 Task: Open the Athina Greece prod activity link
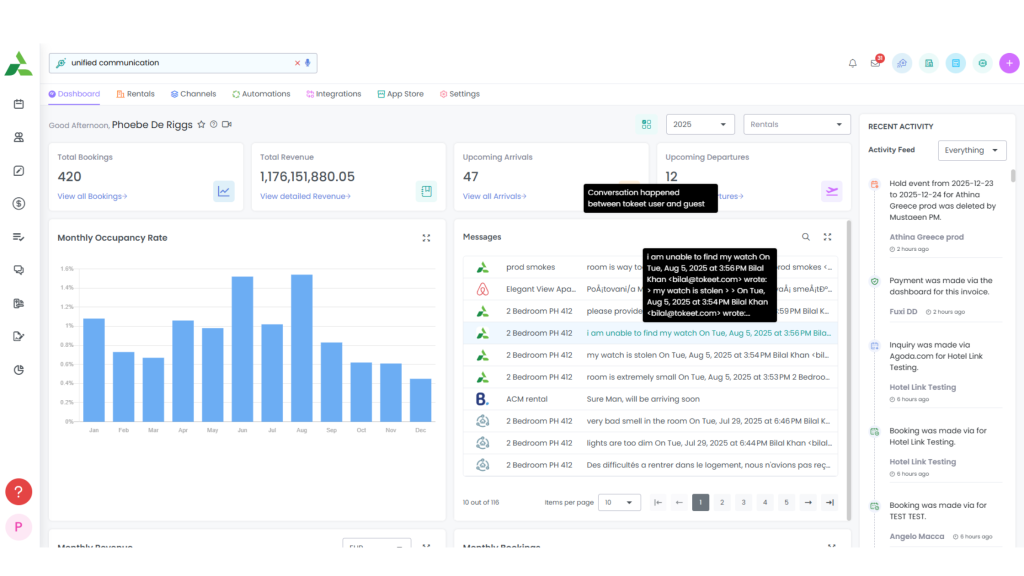coord(926,237)
